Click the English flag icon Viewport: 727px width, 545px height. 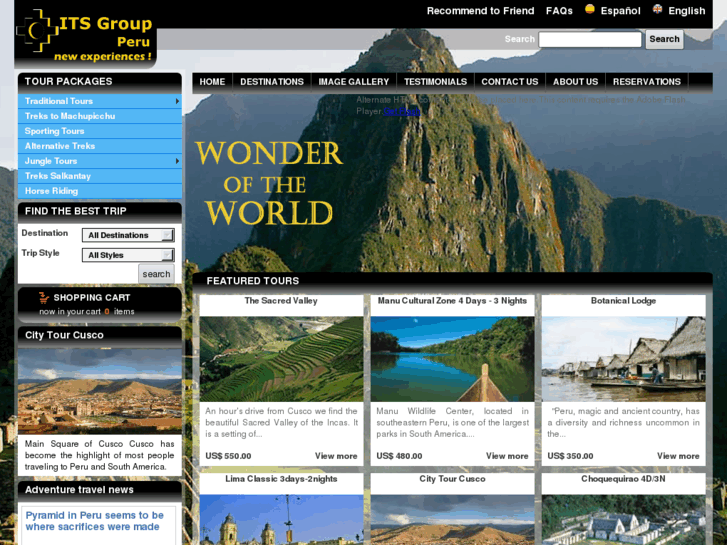(657, 9)
